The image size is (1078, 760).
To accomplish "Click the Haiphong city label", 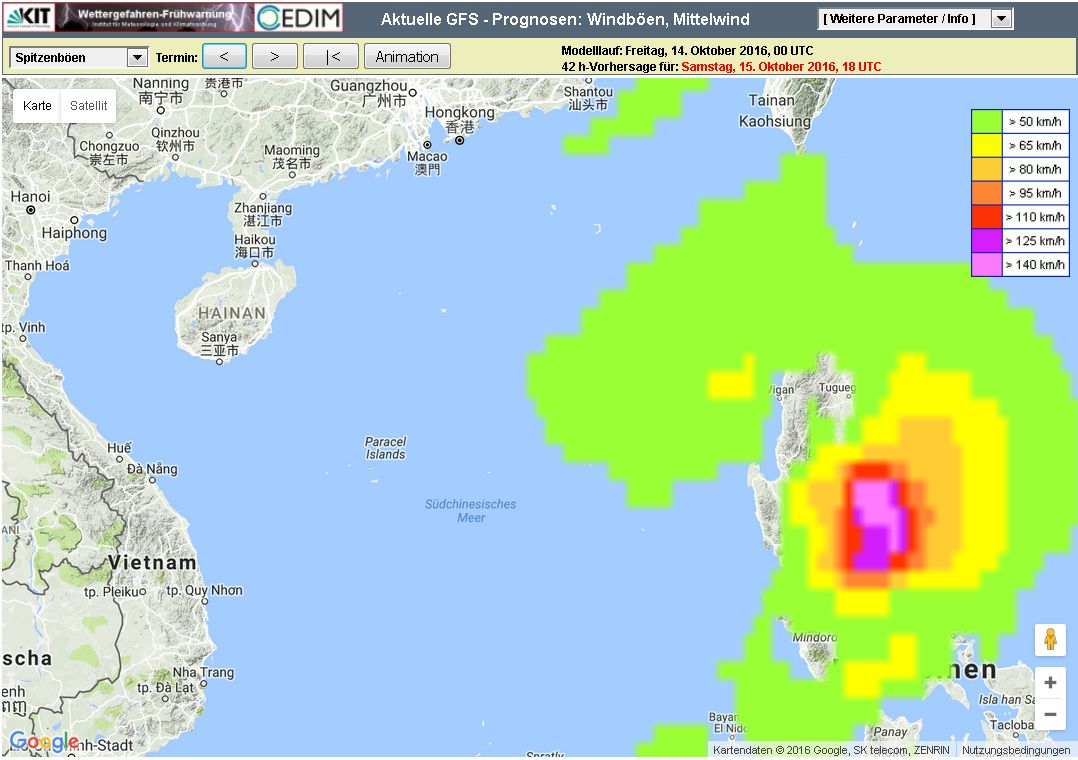I will (x=74, y=233).
